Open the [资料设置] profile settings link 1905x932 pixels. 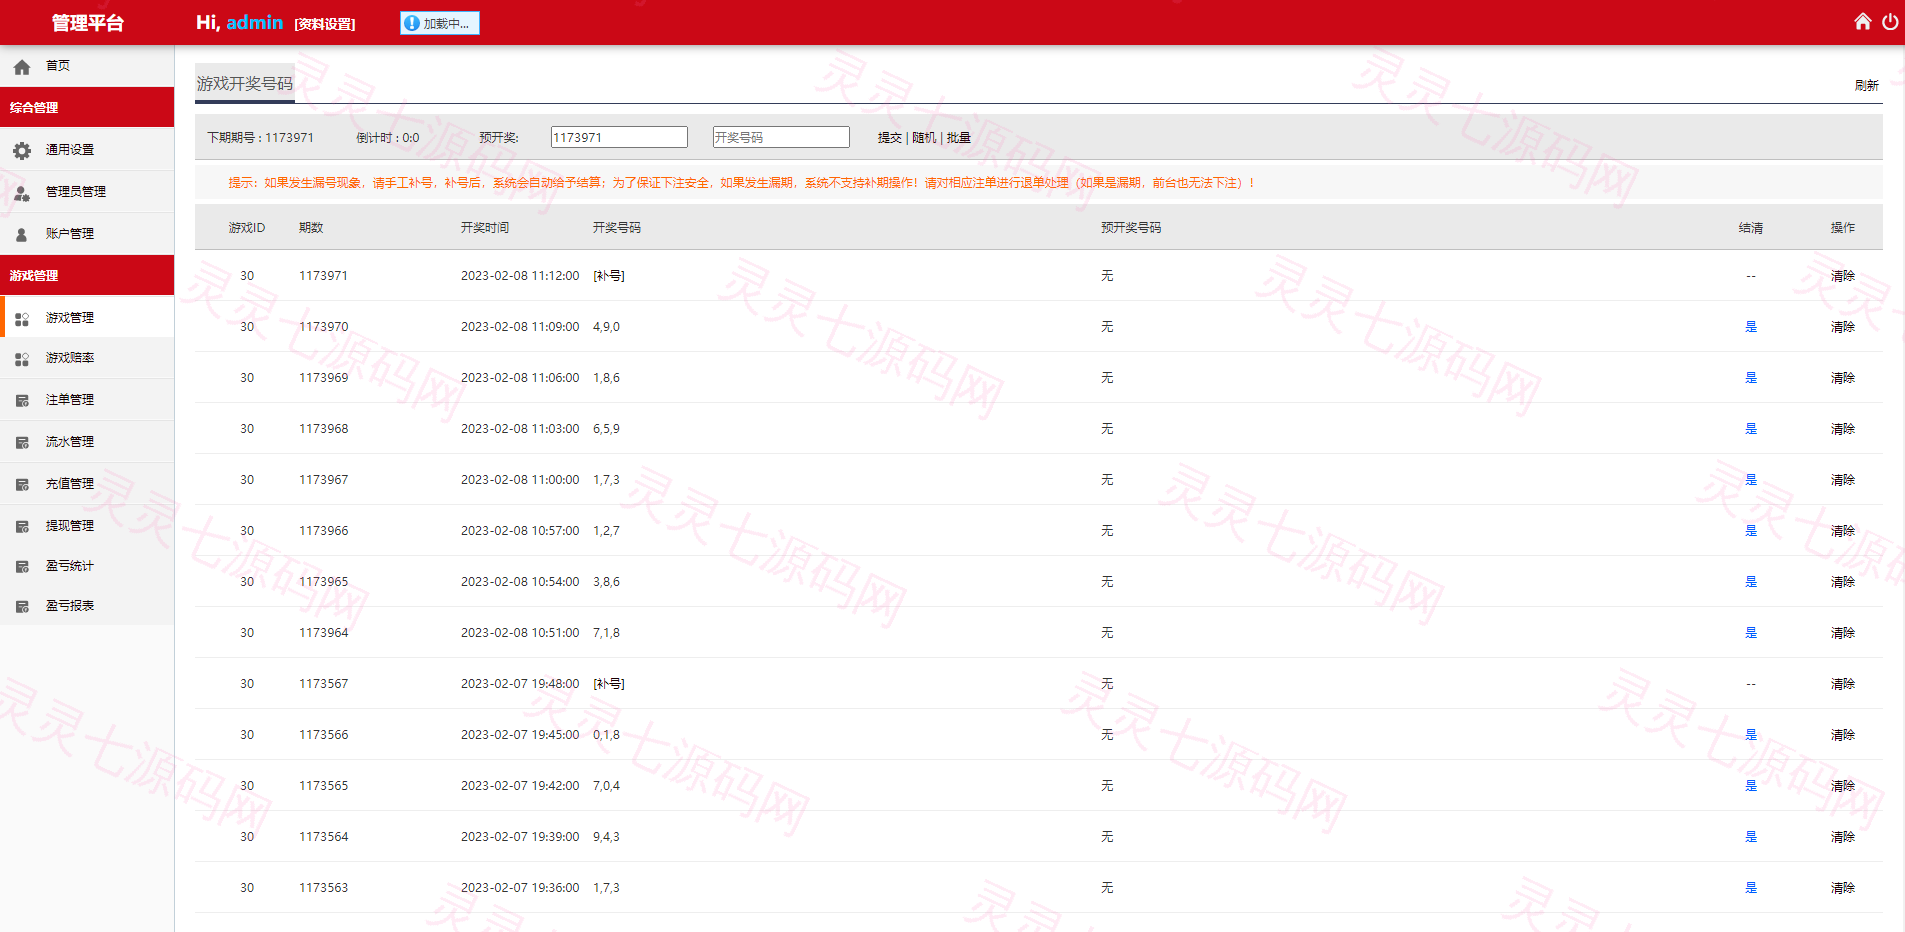[x=325, y=24]
